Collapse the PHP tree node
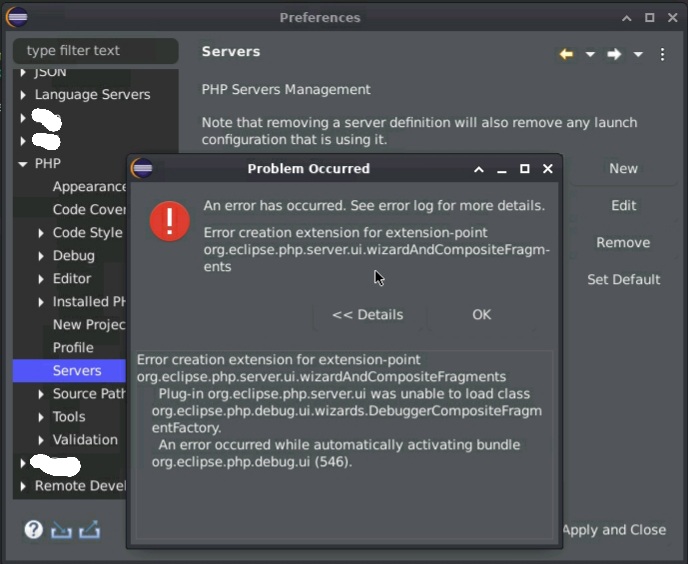 click(x=22, y=164)
